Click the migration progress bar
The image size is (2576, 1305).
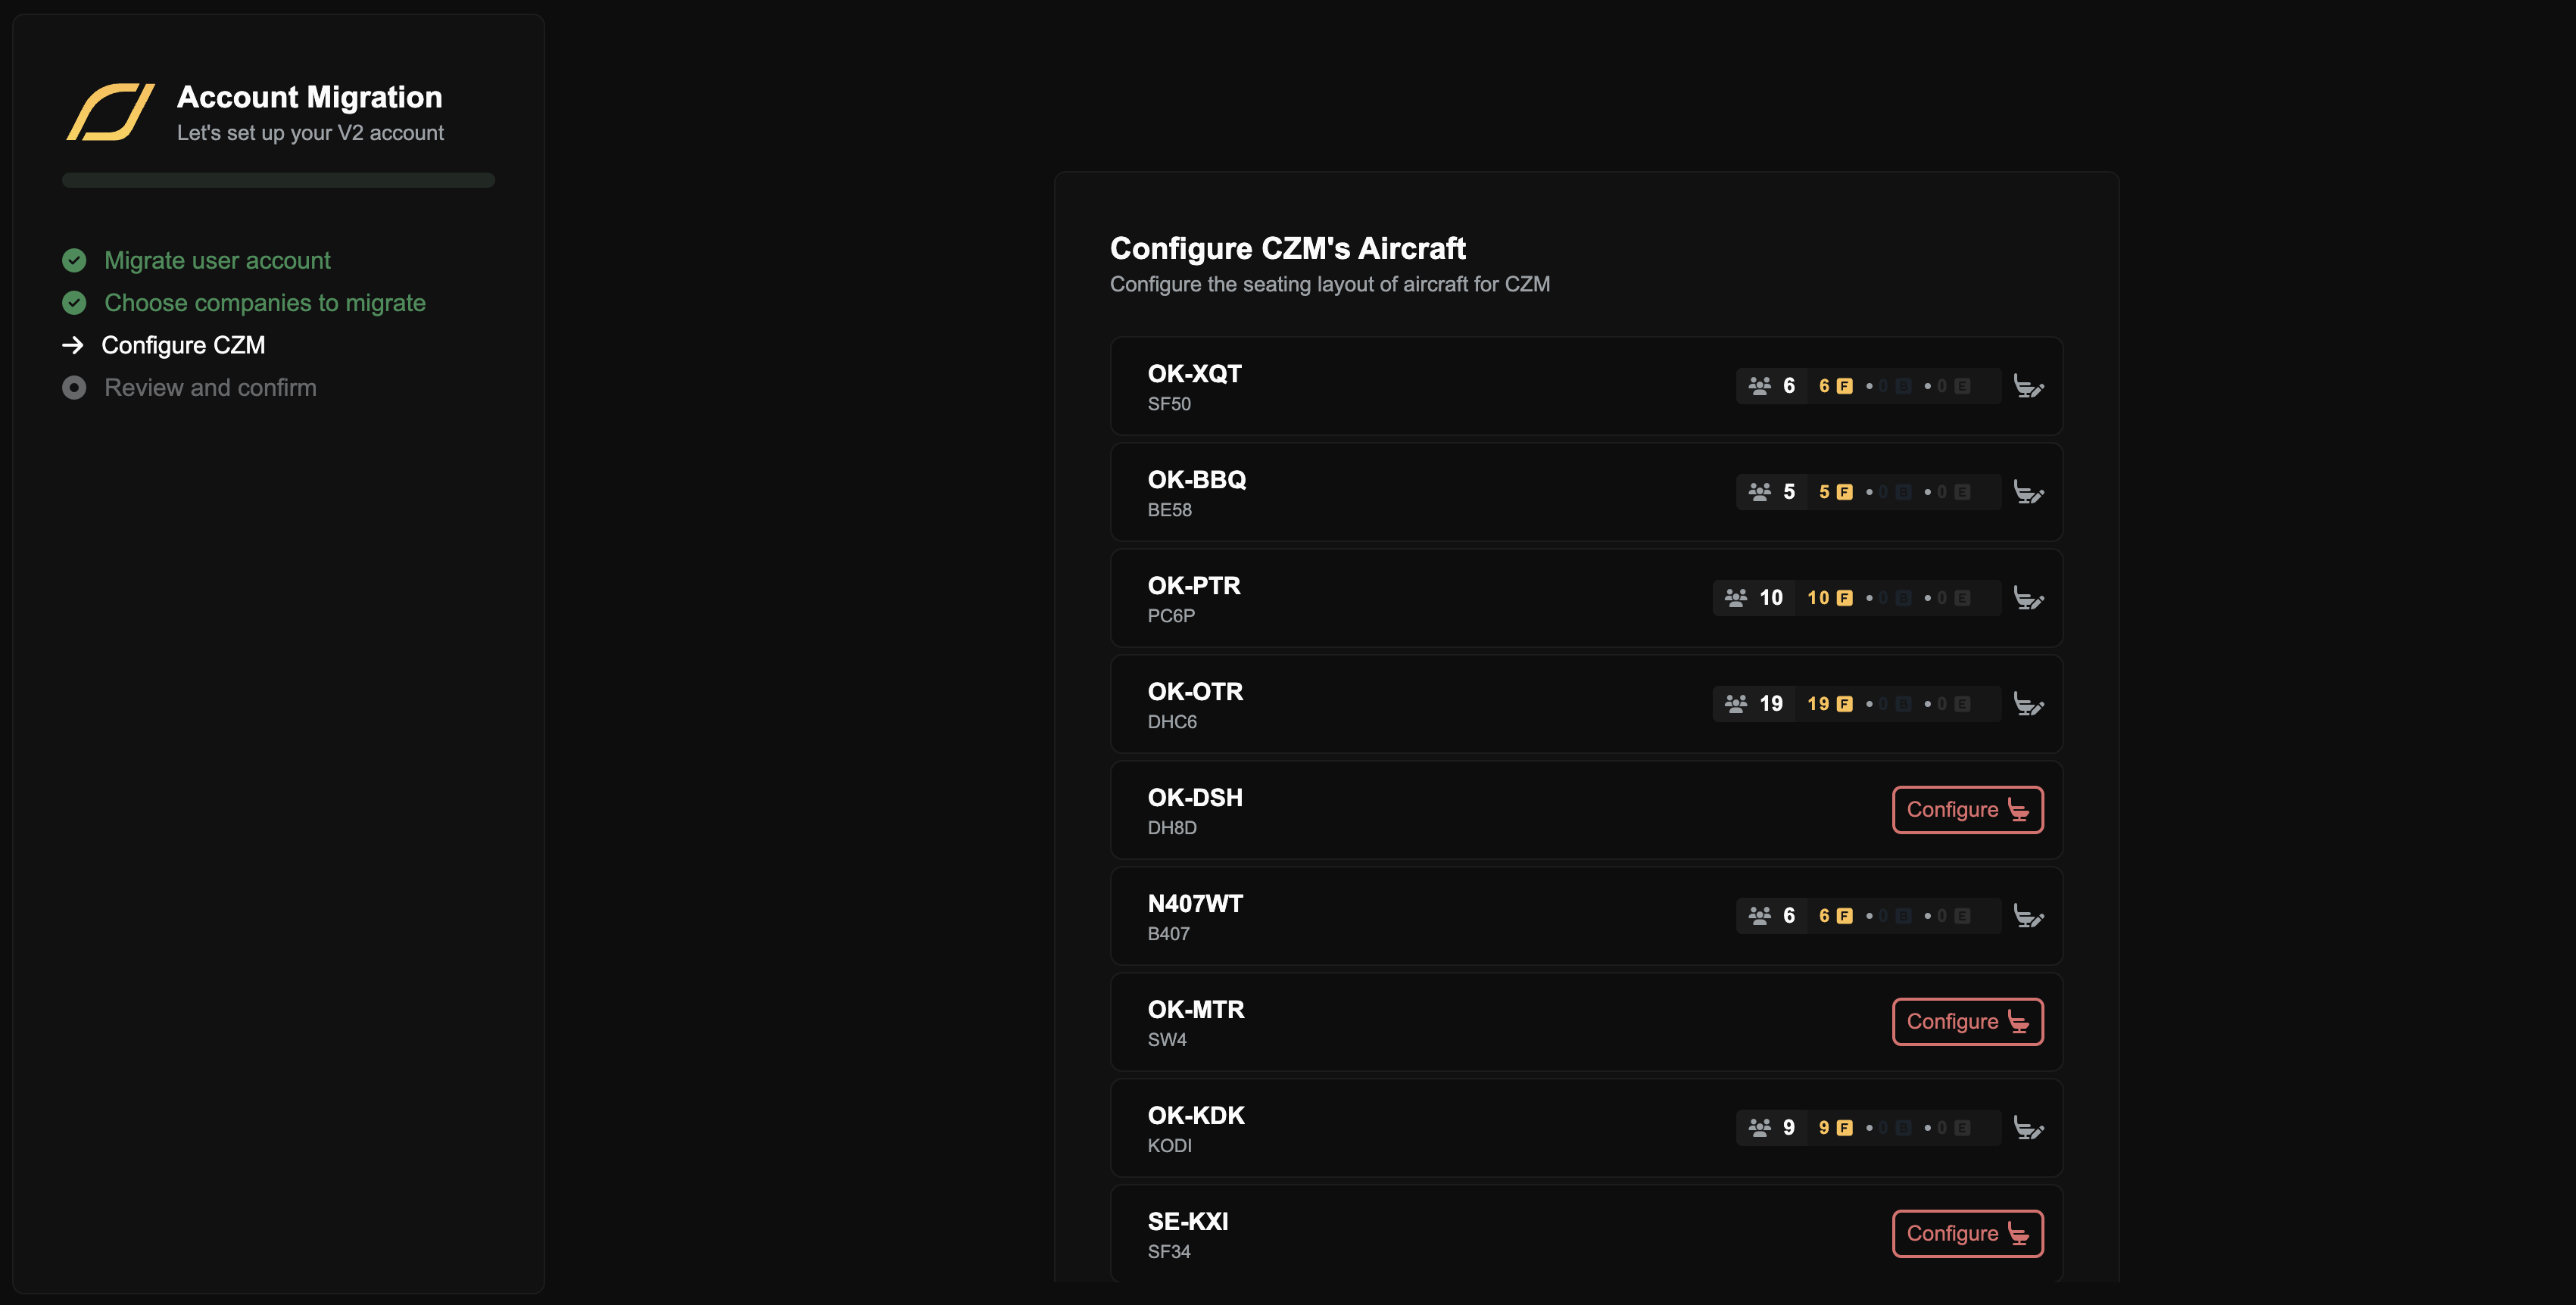(278, 180)
